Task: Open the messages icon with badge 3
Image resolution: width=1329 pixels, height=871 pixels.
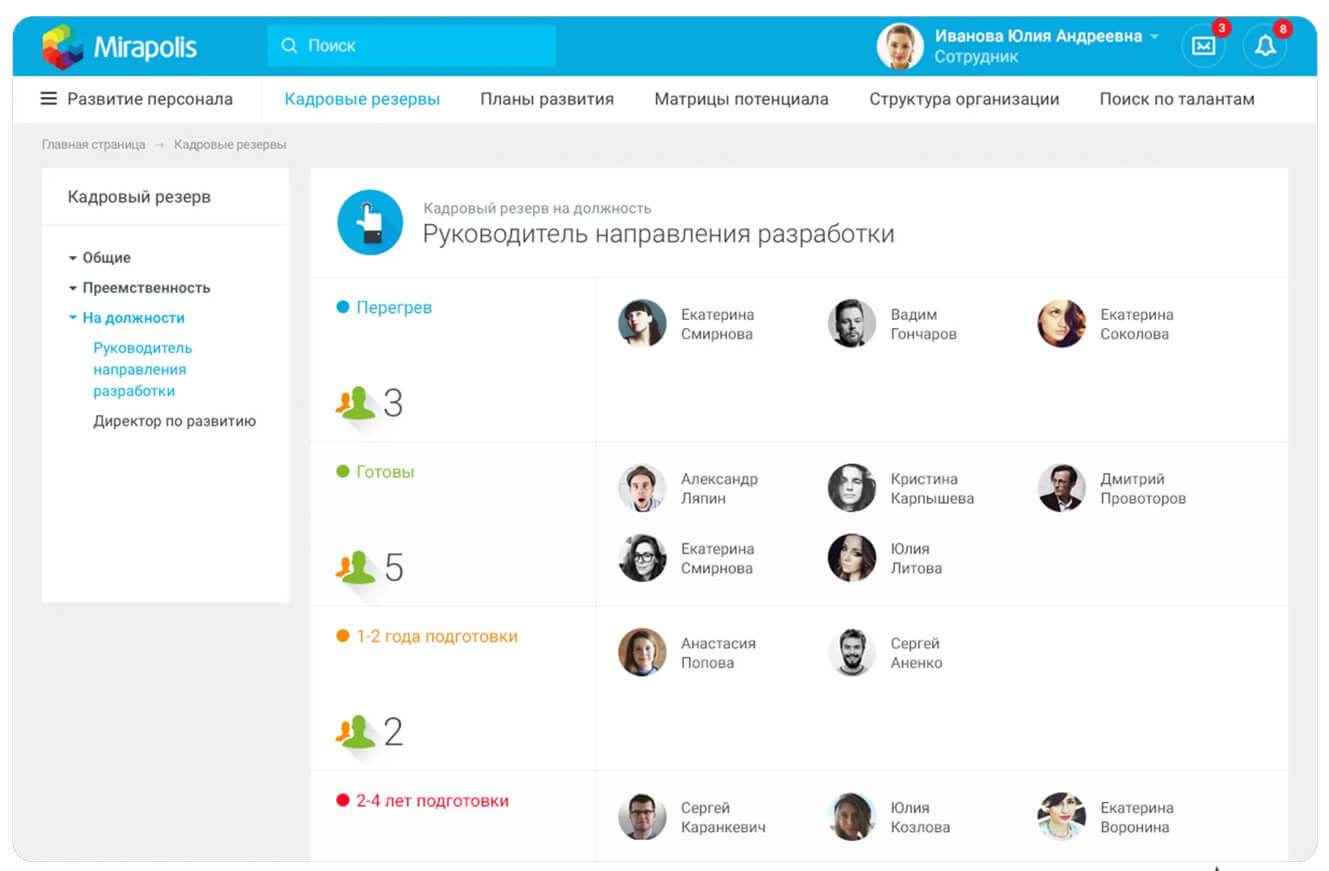Action: [1203, 46]
